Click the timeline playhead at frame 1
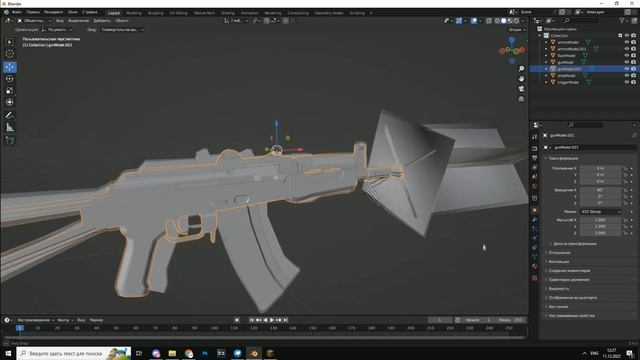640x360 pixels. pos(20,328)
